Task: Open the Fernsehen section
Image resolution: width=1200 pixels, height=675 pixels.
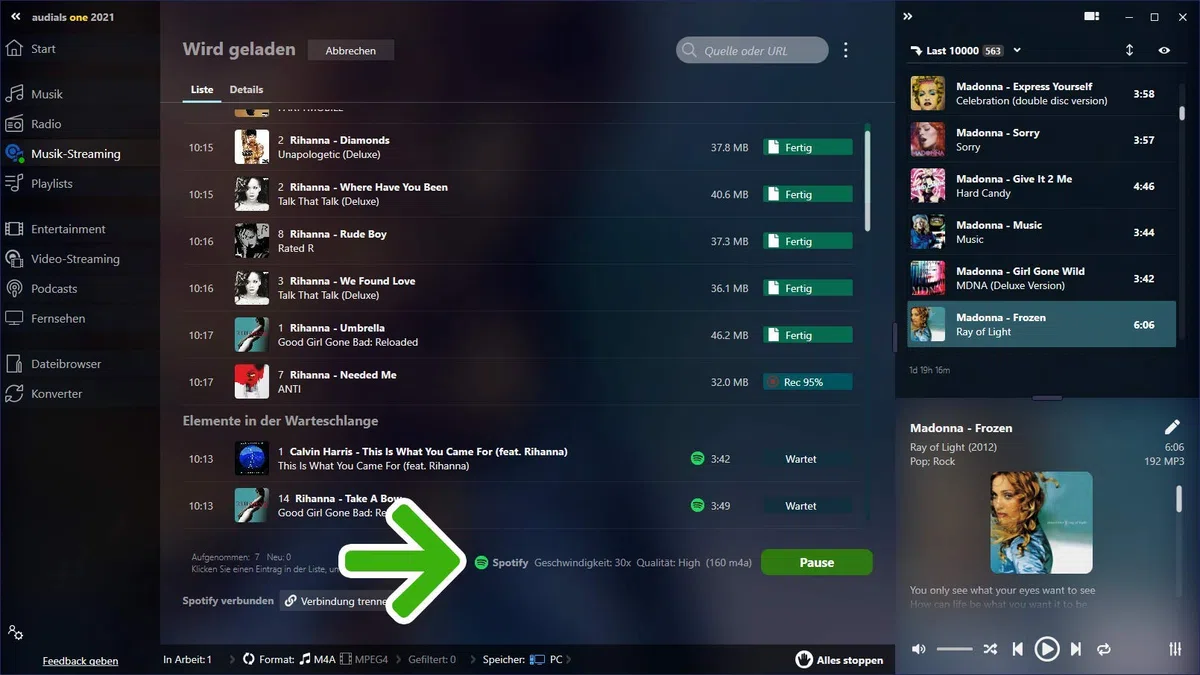Action: point(45,319)
